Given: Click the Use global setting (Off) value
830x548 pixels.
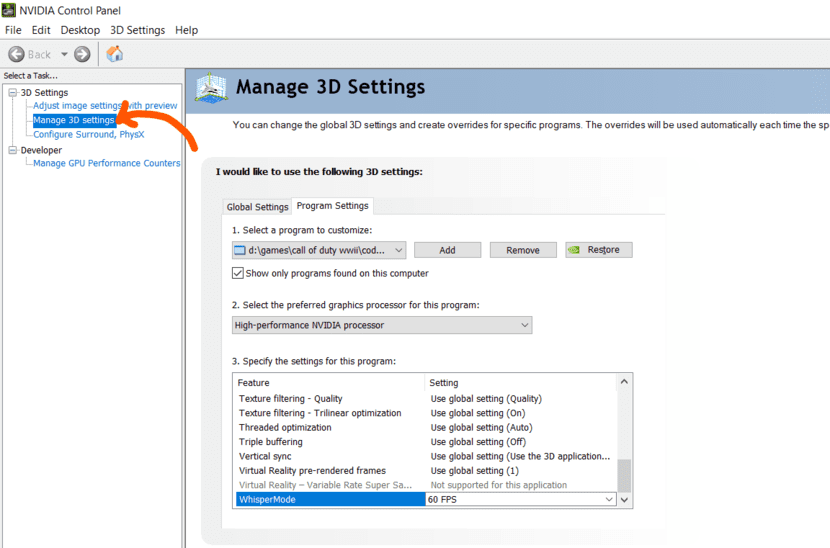Looking at the screenshot, I should pyautogui.click(x=478, y=442).
